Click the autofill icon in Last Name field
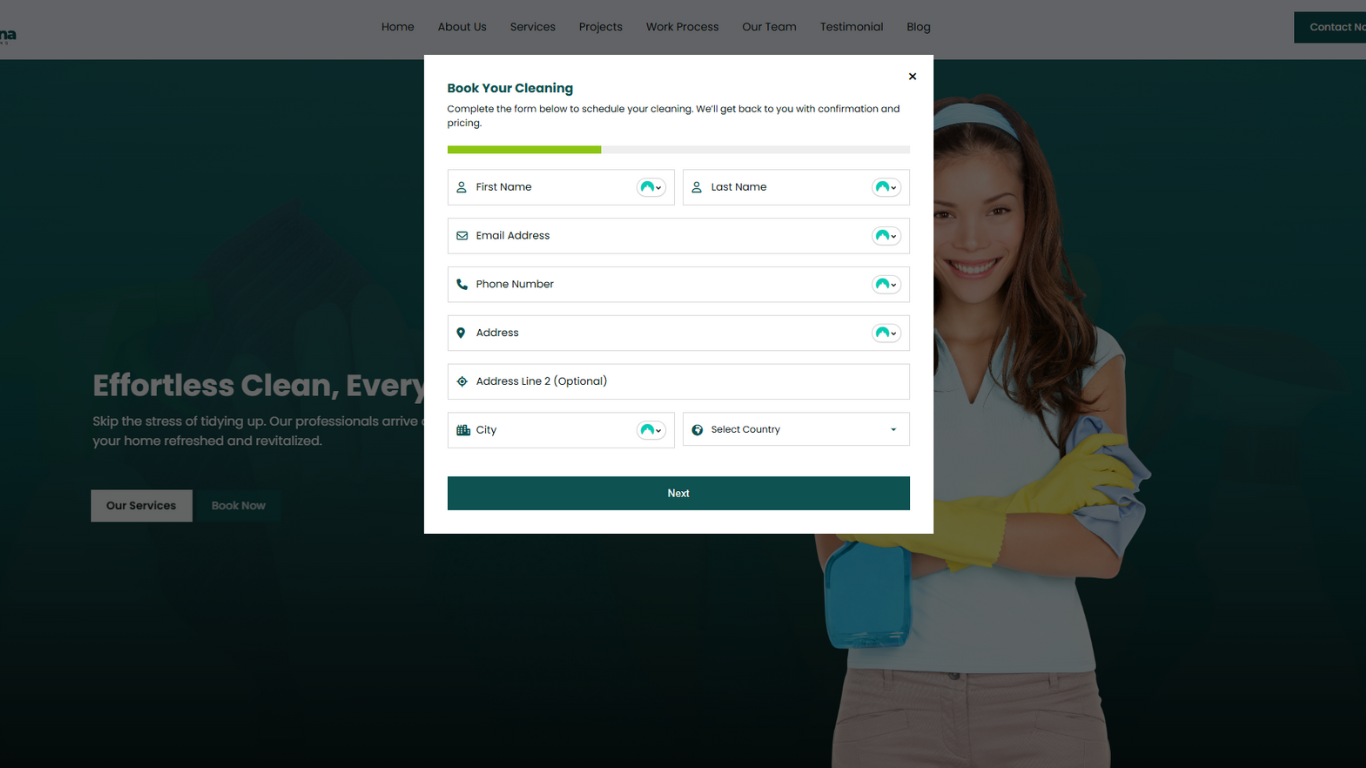The width and height of the screenshot is (1366, 768). coord(886,188)
